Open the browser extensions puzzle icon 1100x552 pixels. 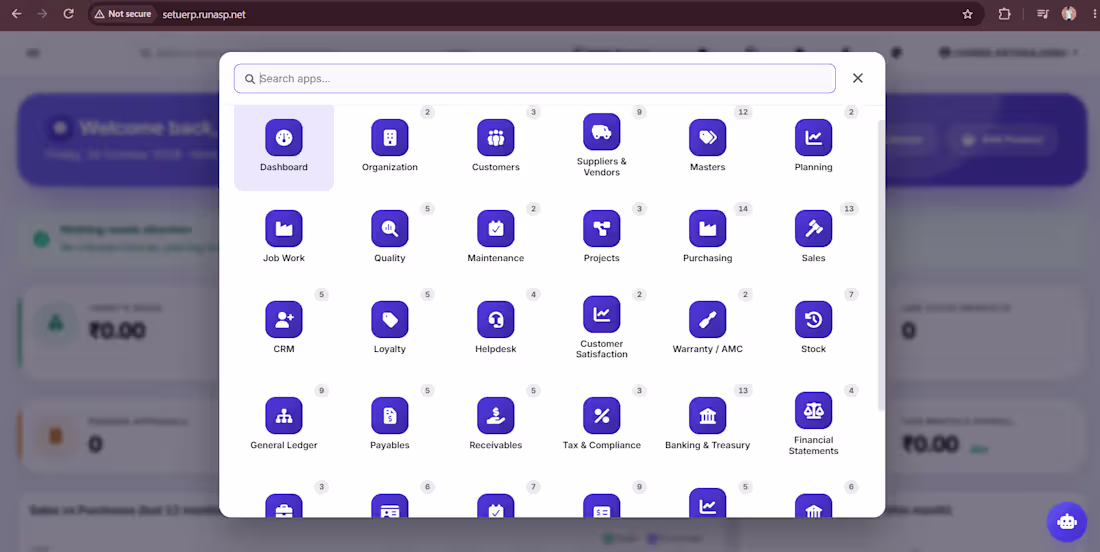tap(1004, 14)
